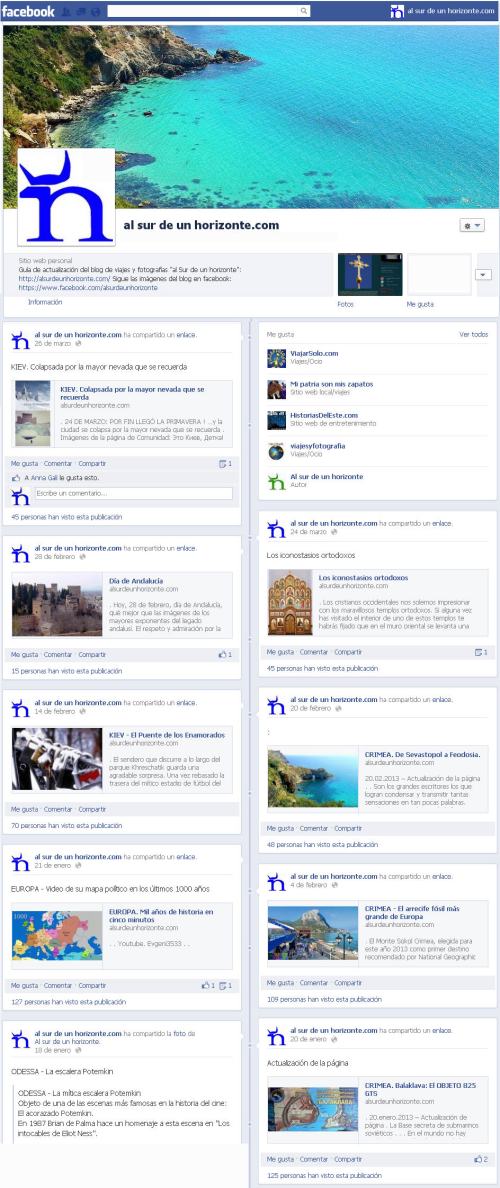Share the 26 de marzo KIEV post
Screen dimensions: 500x1188
pyautogui.click(x=92, y=464)
